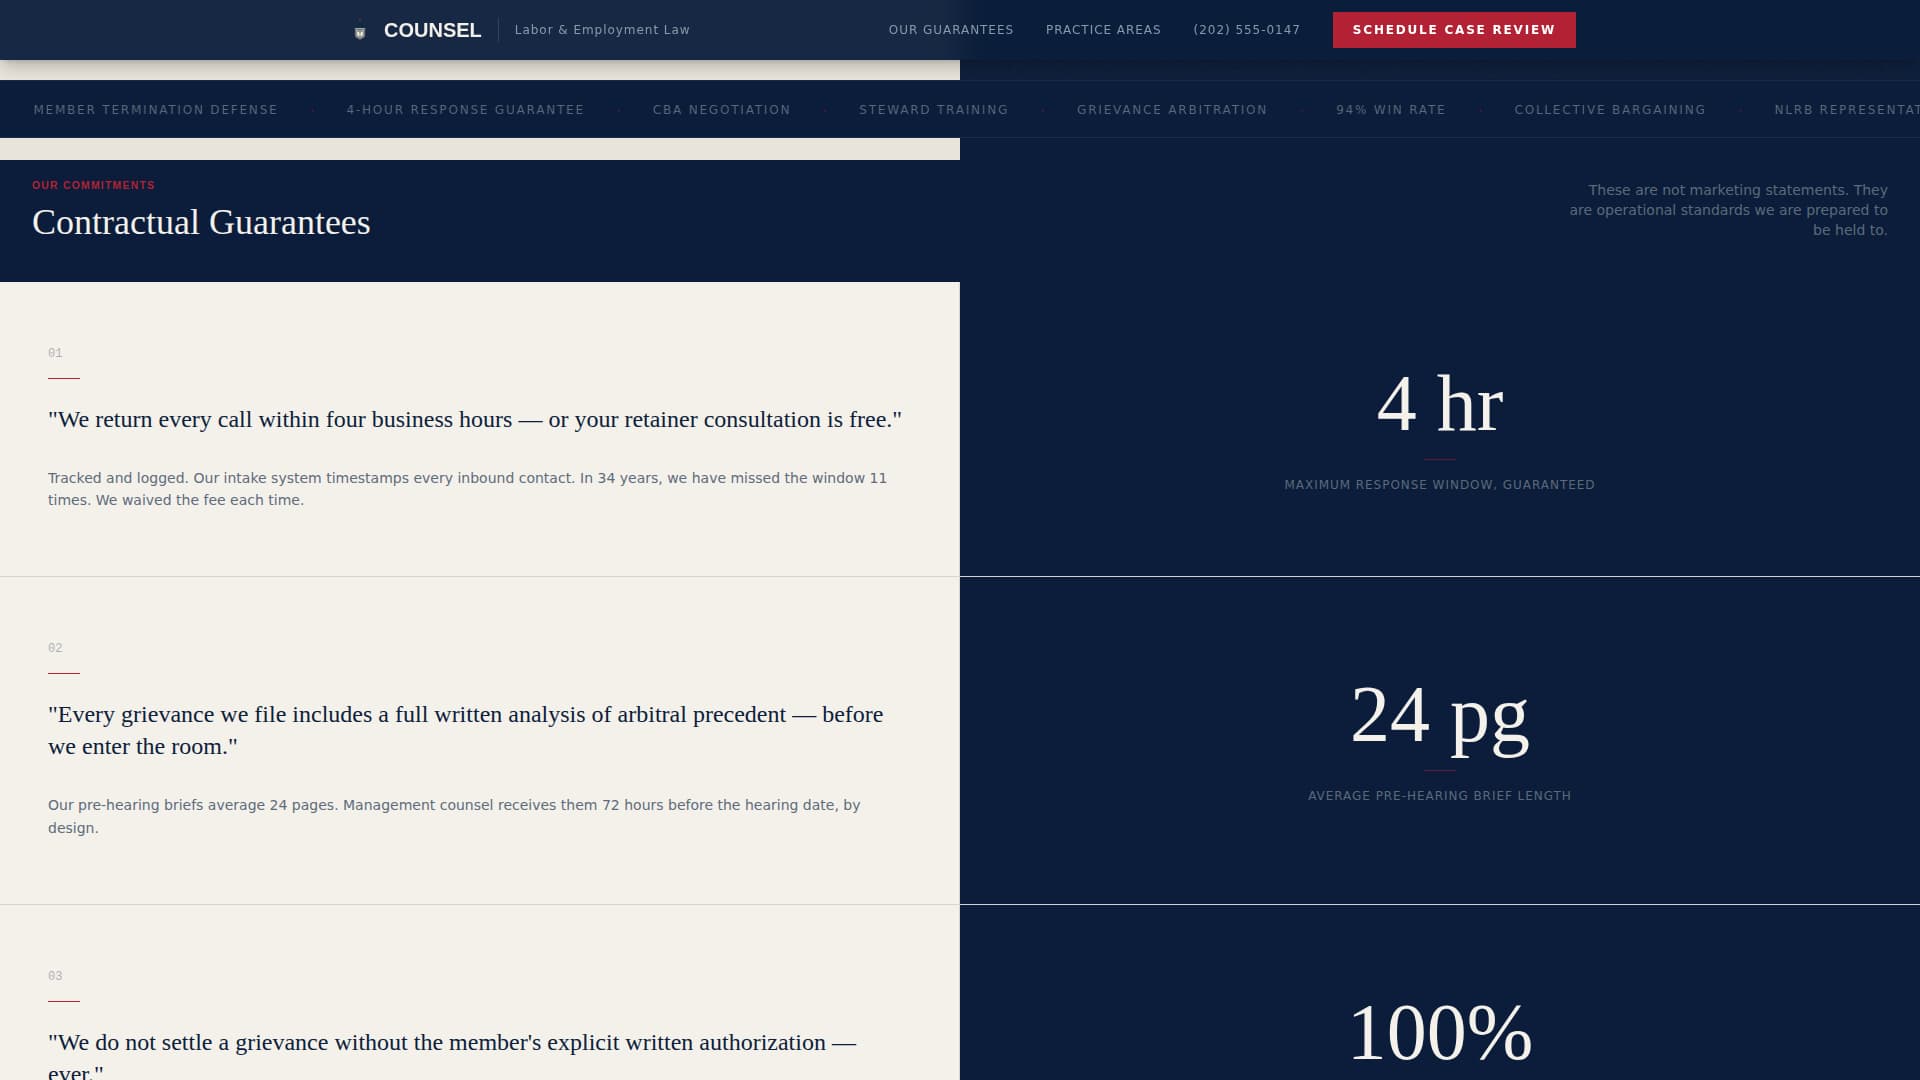
Task: Open the OUR GUARANTEES menu item
Action: pos(950,29)
